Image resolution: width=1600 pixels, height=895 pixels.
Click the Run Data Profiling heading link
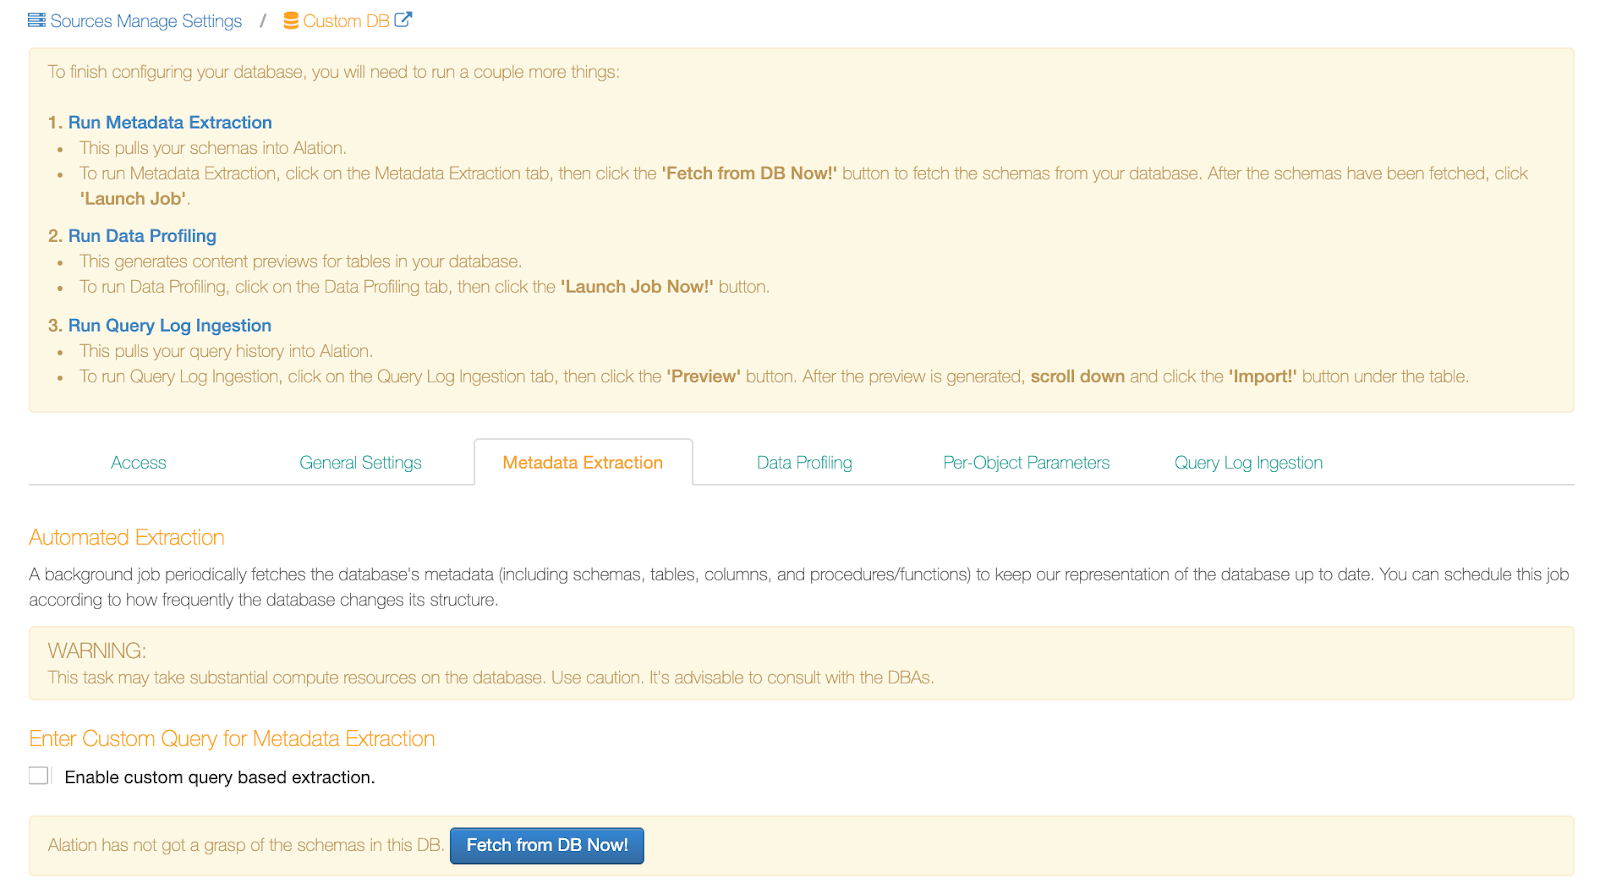coord(142,236)
